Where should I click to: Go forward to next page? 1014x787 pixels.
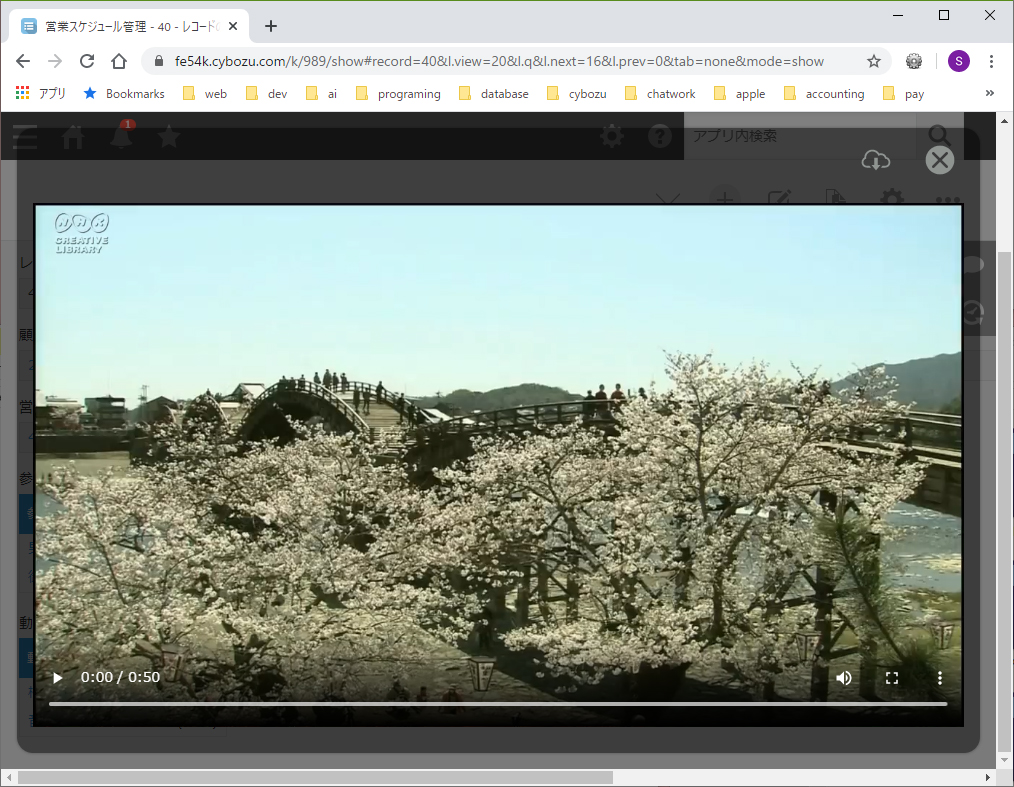pos(55,61)
